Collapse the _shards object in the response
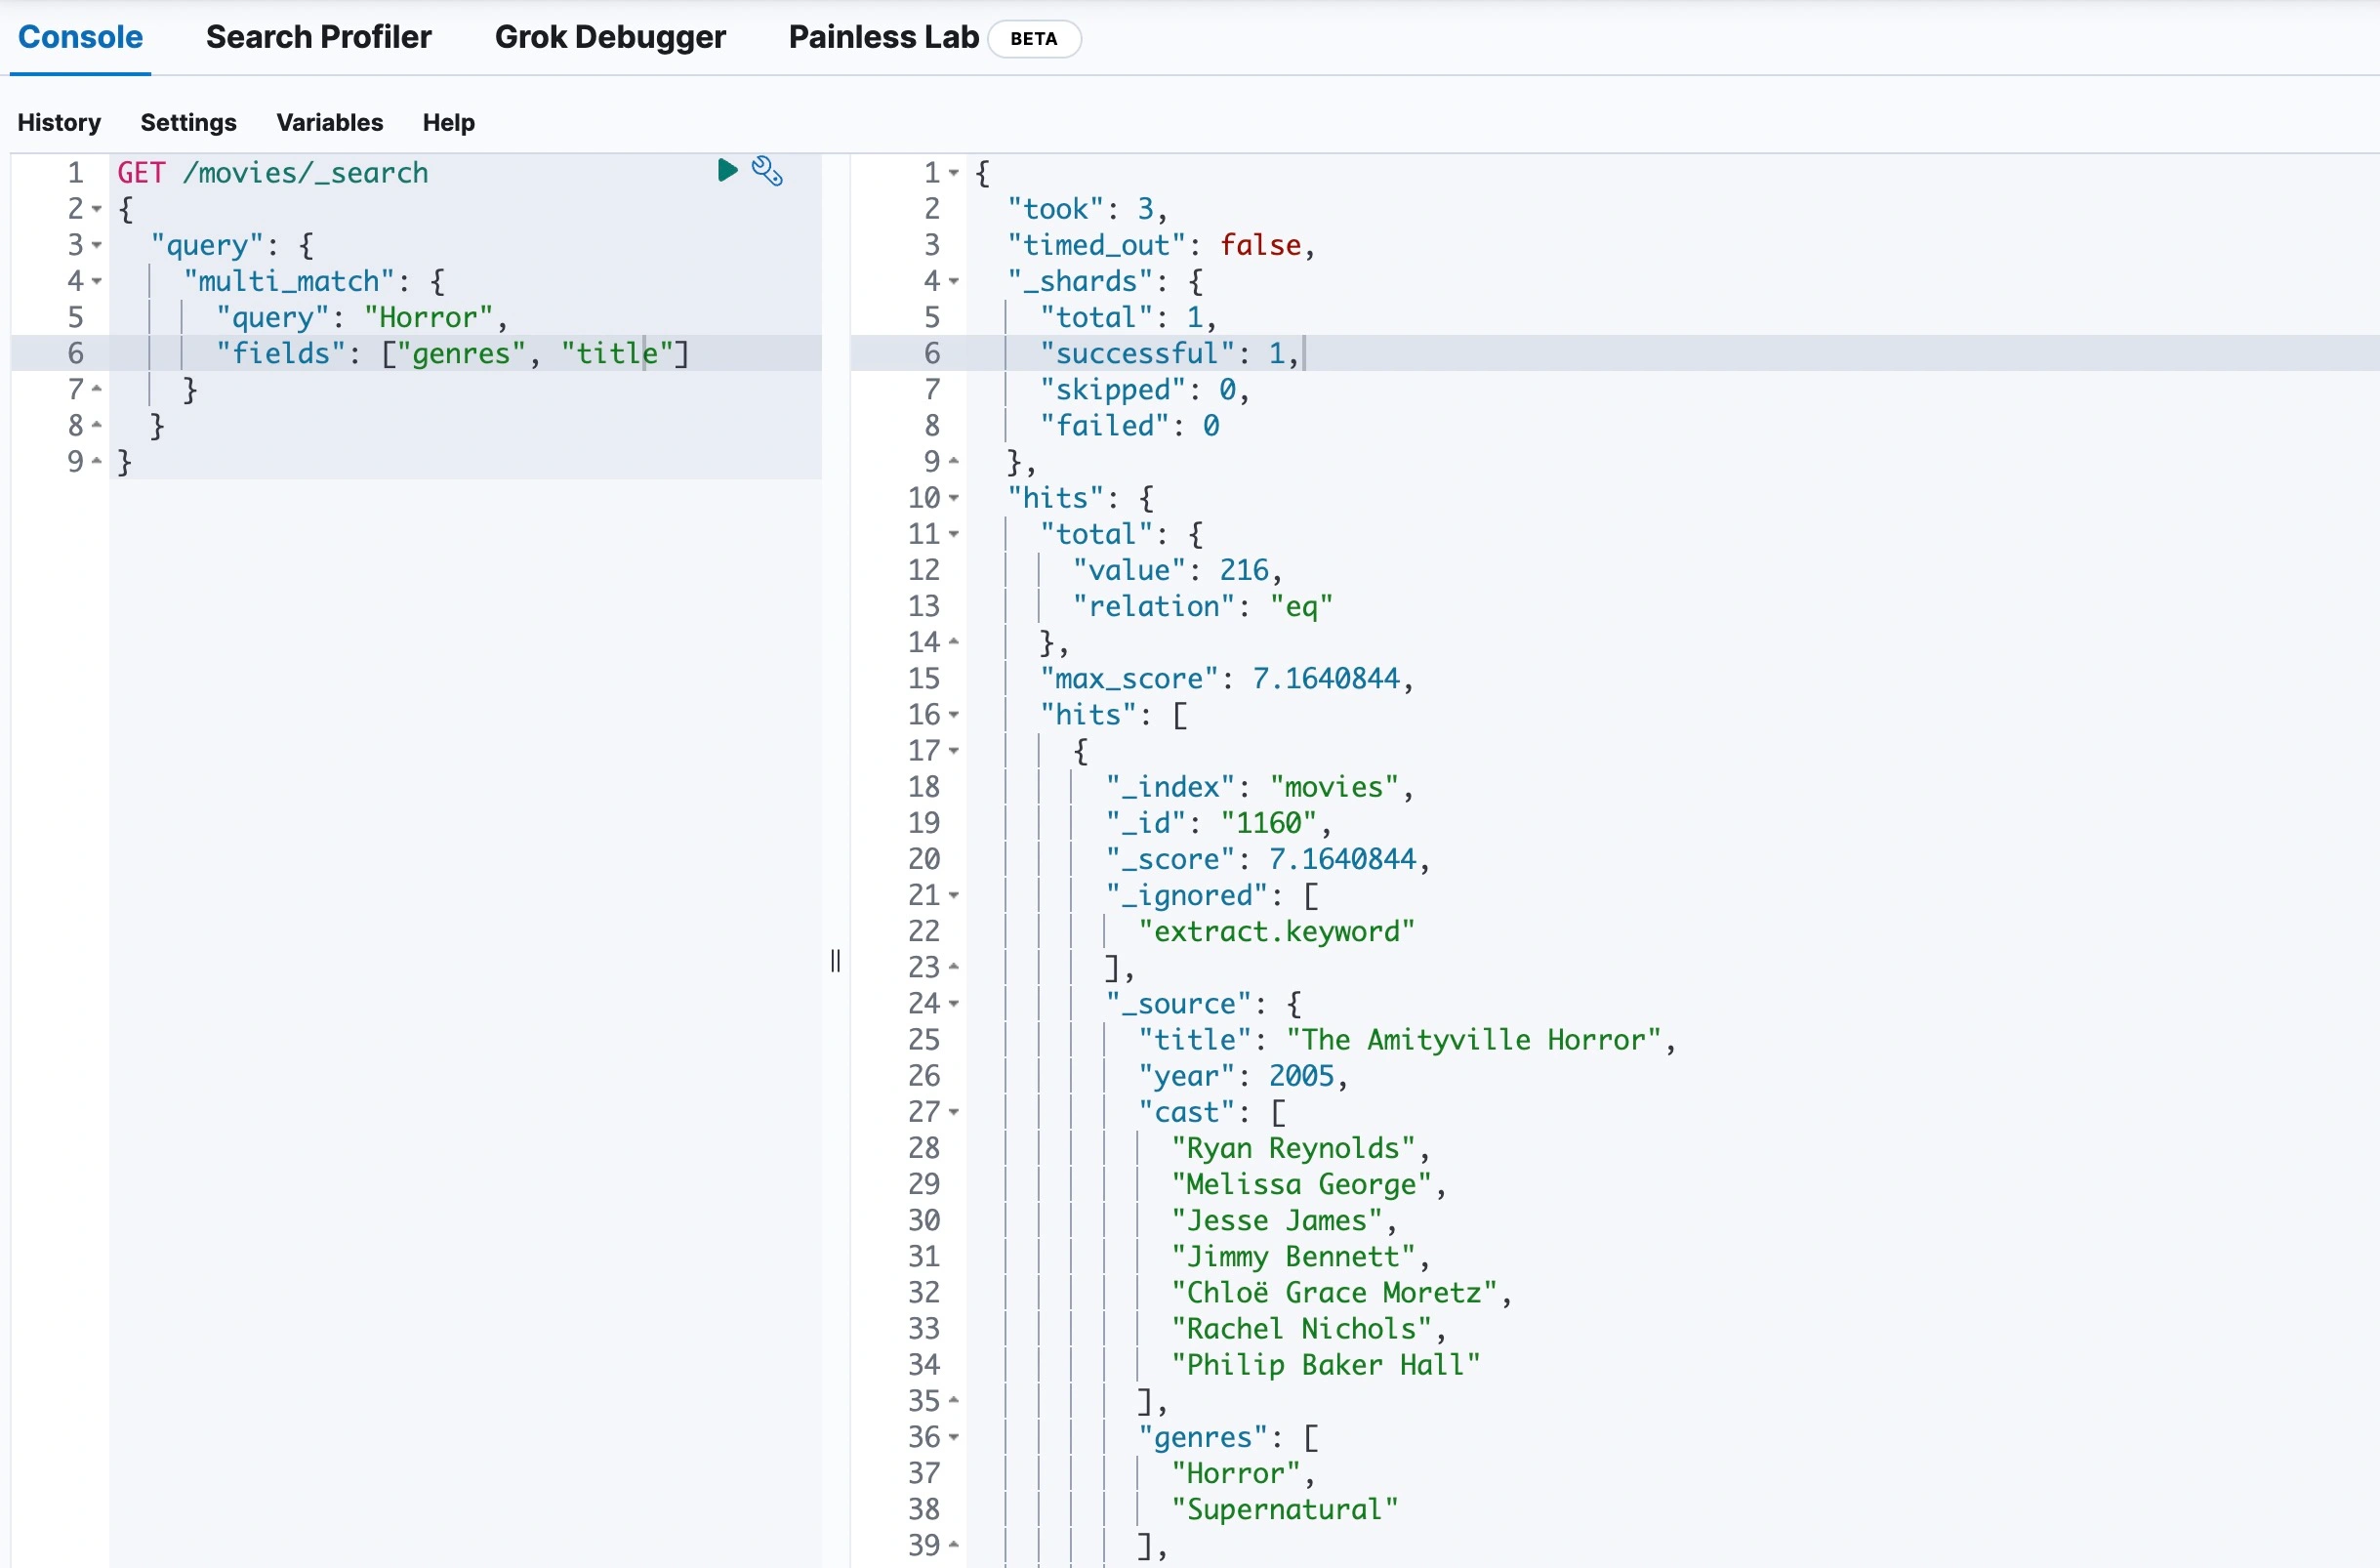Screen dimensions: 2380x1568 tap(954, 281)
